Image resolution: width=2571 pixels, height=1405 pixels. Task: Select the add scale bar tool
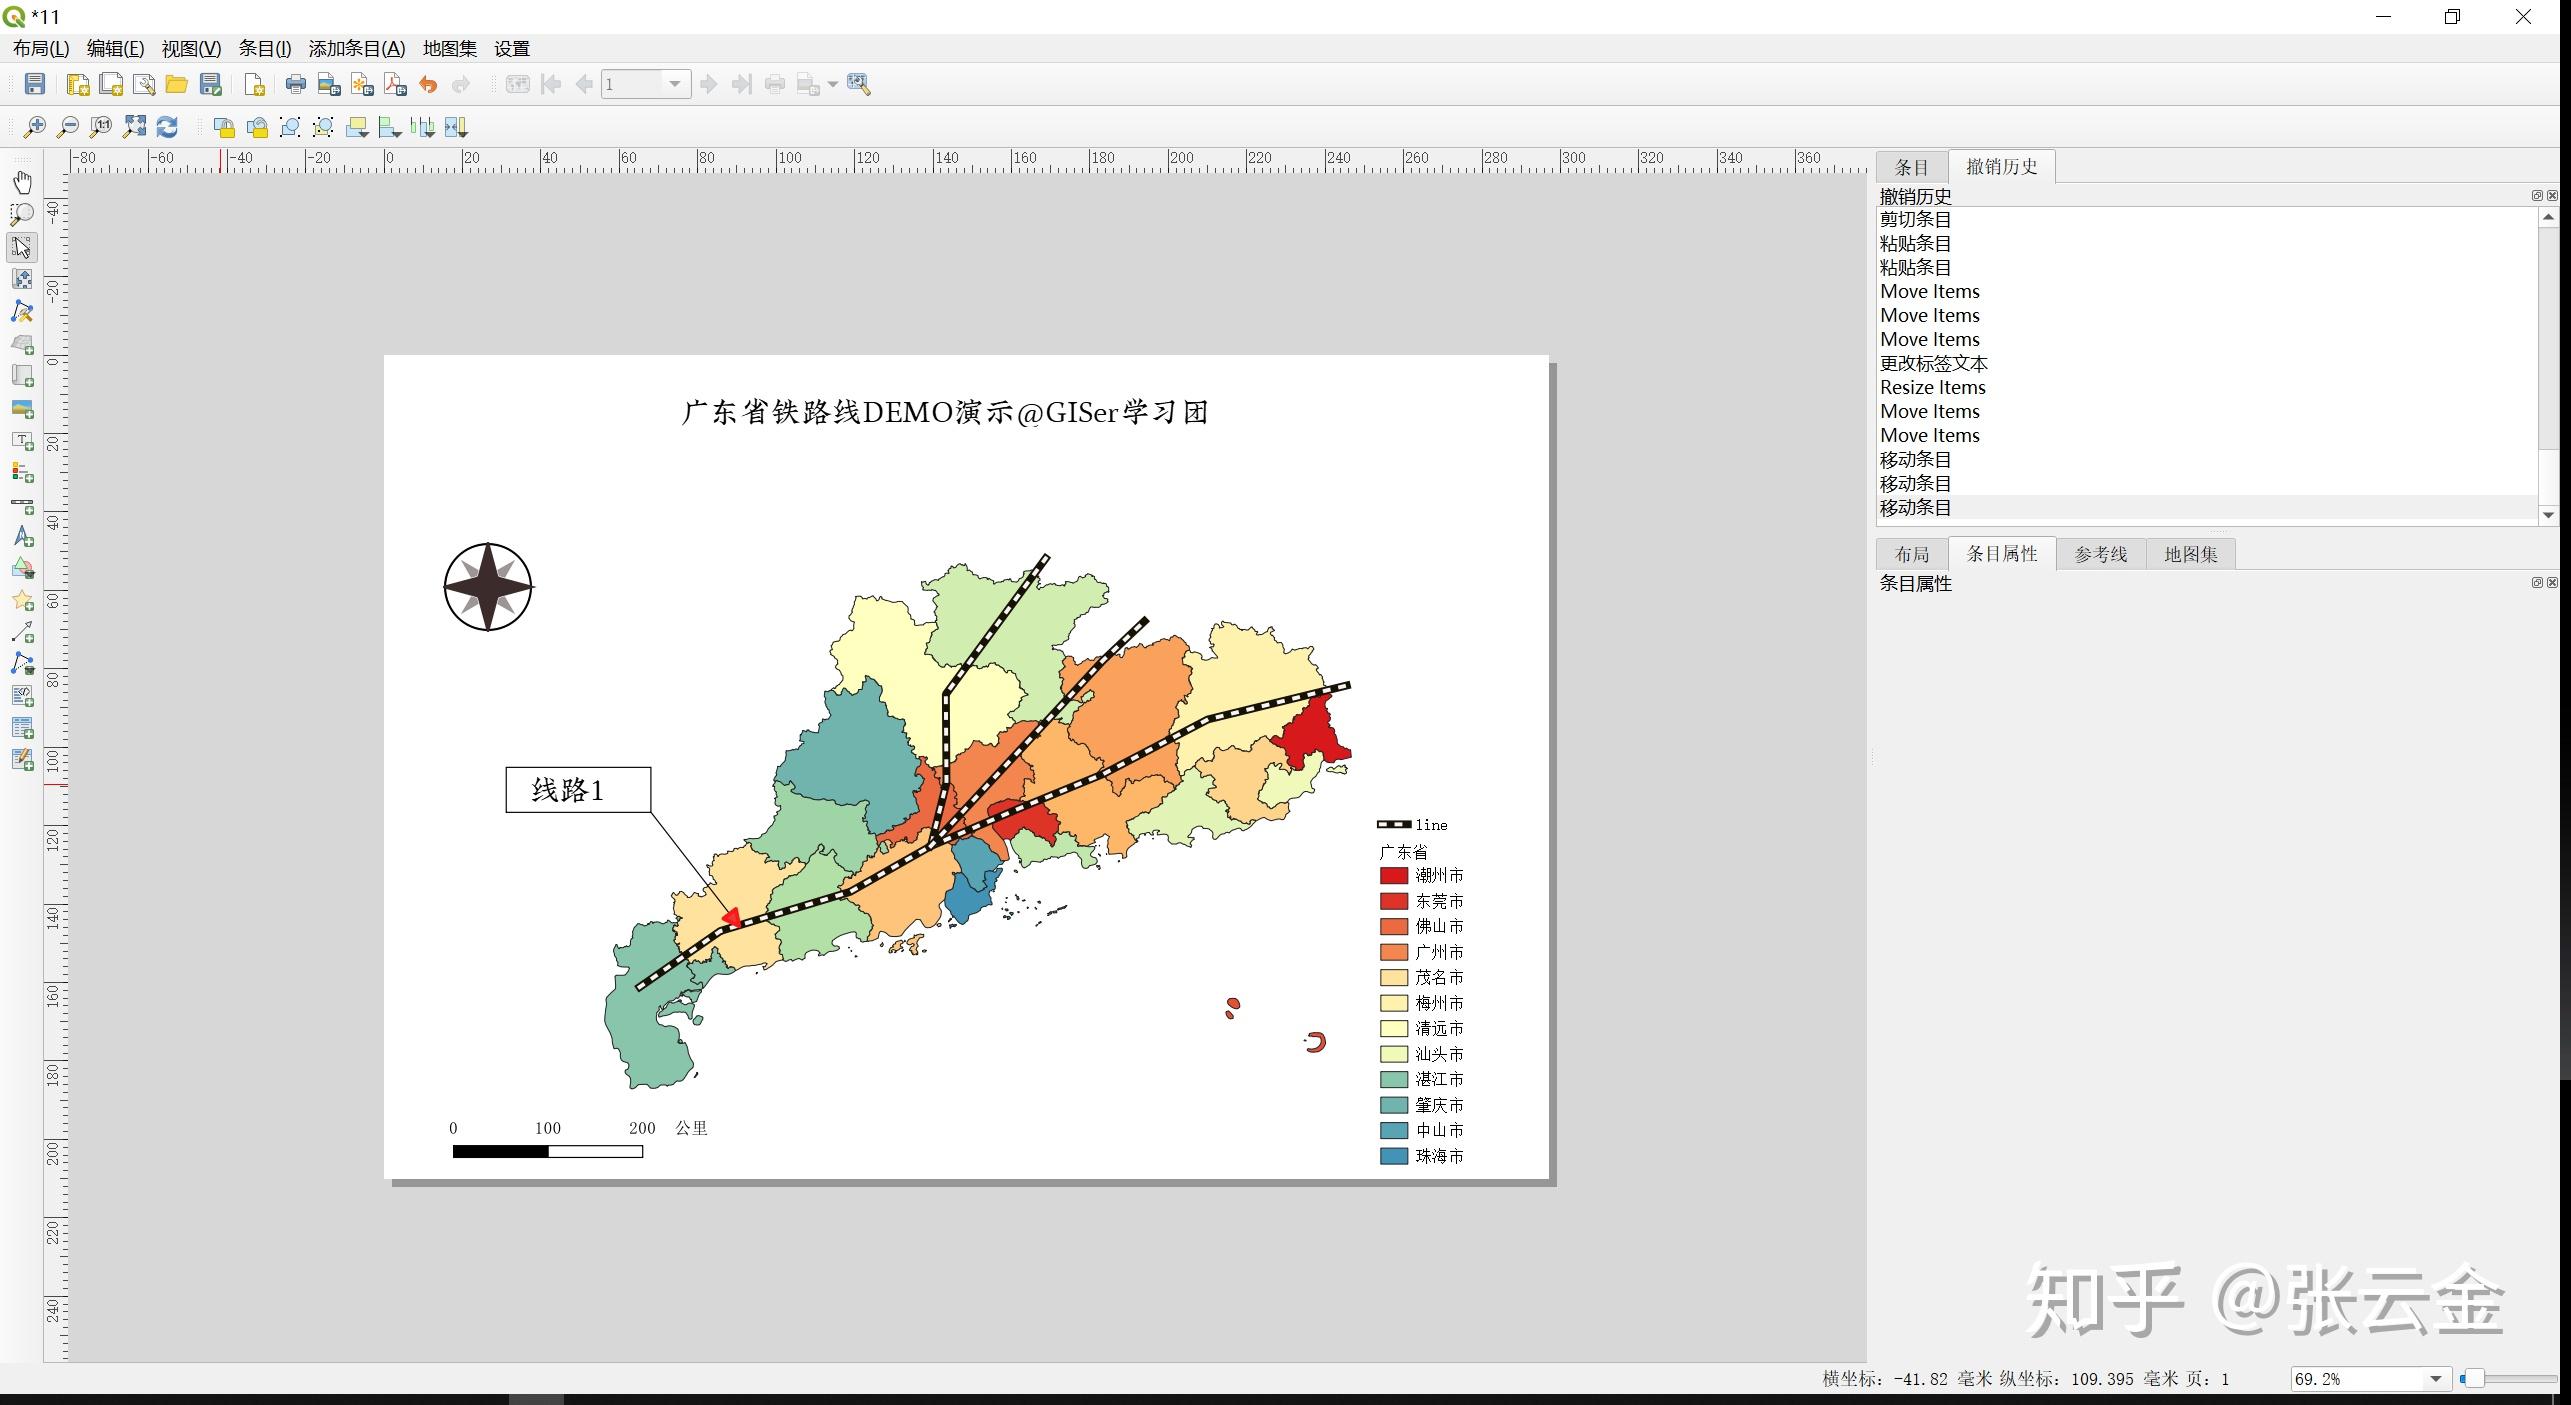[22, 505]
